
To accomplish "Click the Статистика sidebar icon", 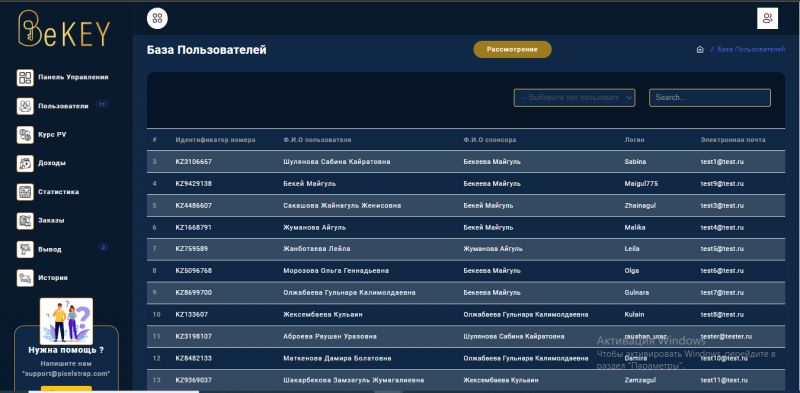I will point(25,192).
